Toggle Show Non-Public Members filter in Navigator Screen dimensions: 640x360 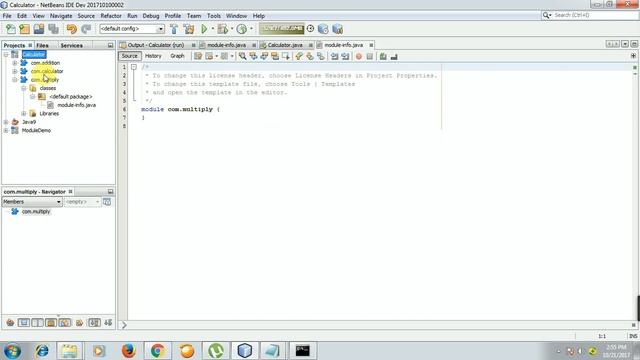tap(51, 323)
